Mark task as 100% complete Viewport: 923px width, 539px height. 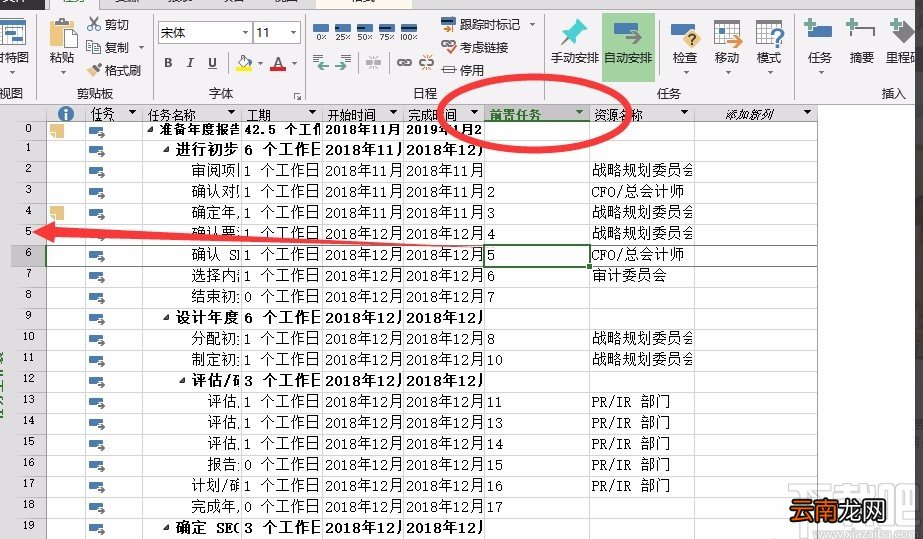click(x=409, y=32)
